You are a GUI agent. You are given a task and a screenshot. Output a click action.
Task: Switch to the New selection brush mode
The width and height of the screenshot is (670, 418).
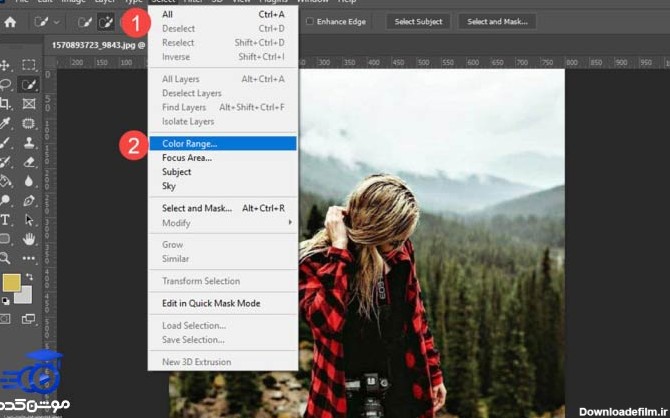pos(85,22)
